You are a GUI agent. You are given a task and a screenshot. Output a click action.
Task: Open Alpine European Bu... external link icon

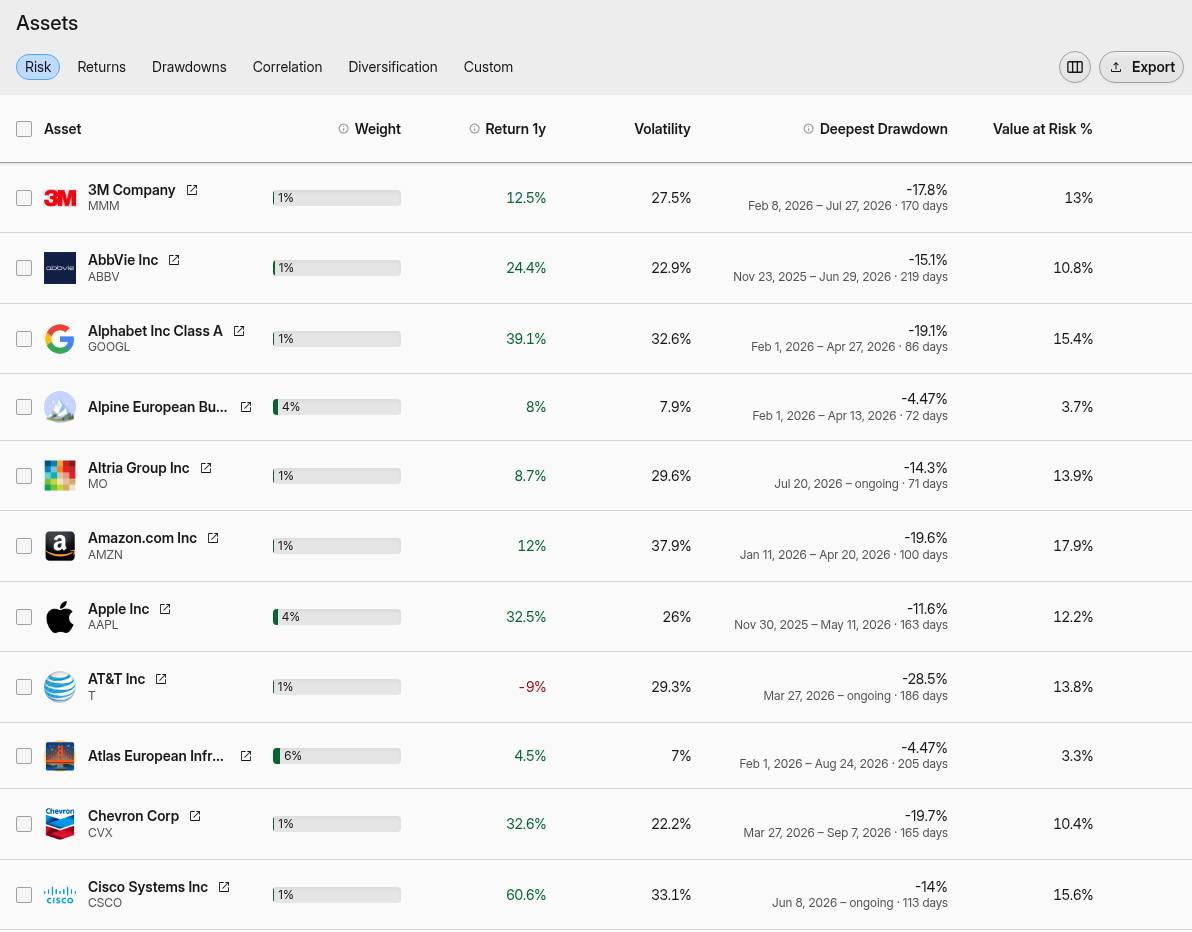pos(246,407)
